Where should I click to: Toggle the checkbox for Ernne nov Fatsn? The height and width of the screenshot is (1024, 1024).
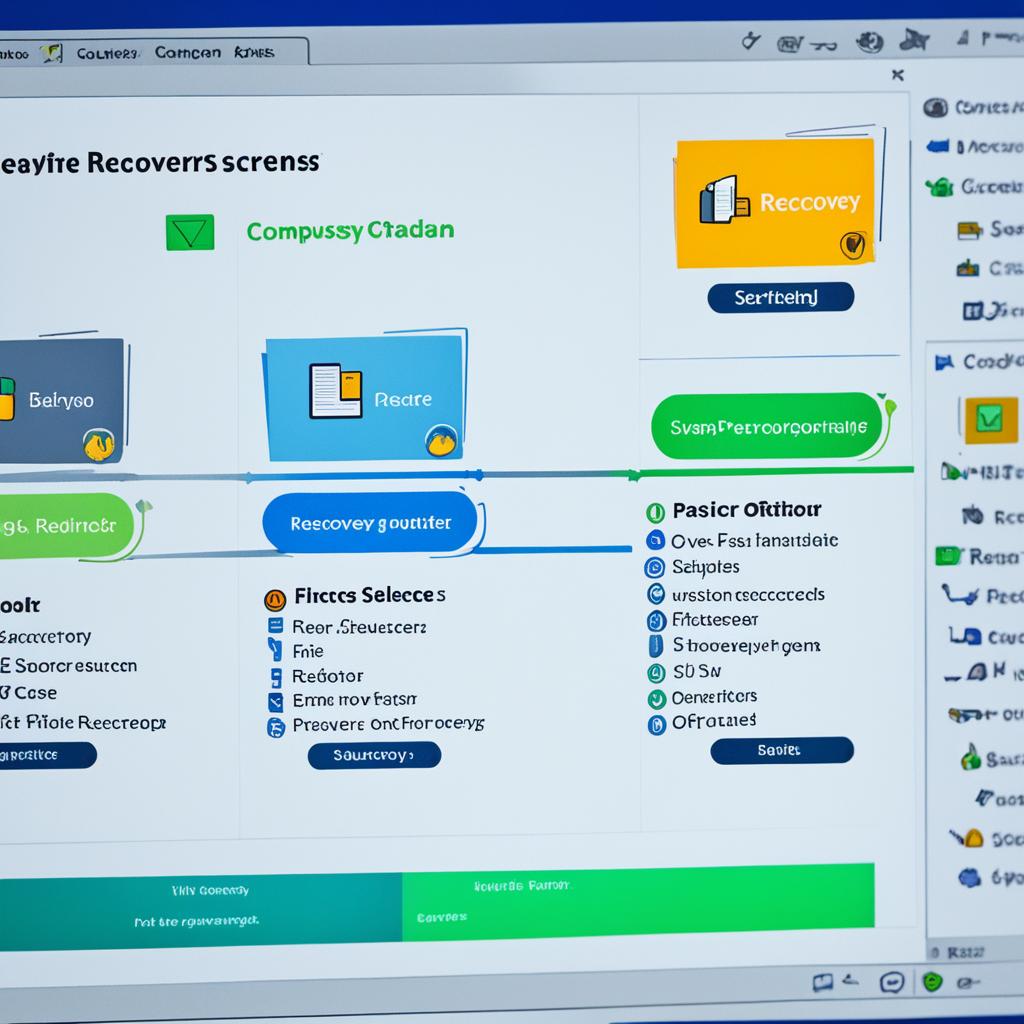click(276, 702)
